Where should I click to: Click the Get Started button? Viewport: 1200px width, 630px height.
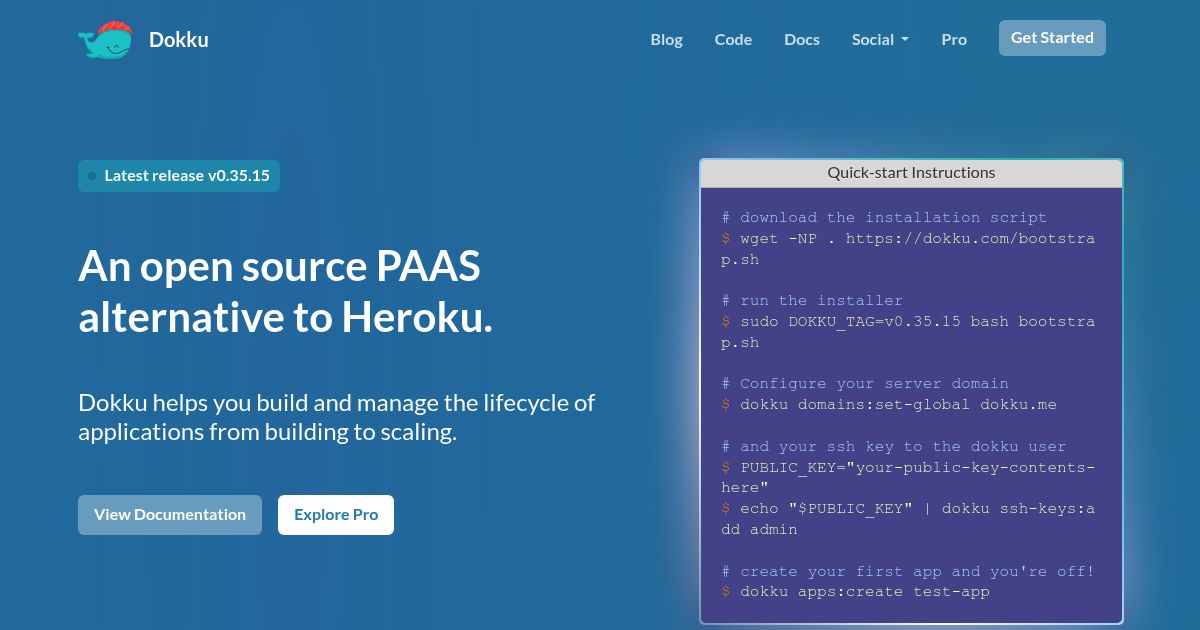1052,37
